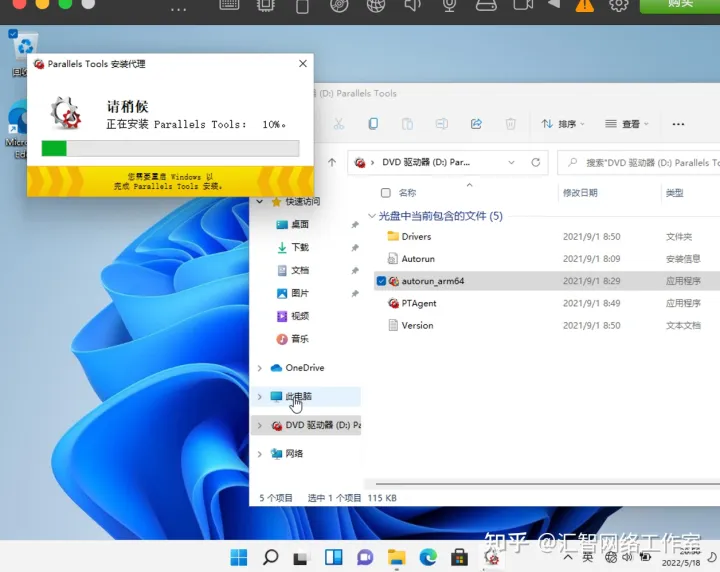
Task: Click the Parallels Tools install progress bar
Action: (x=170, y=148)
